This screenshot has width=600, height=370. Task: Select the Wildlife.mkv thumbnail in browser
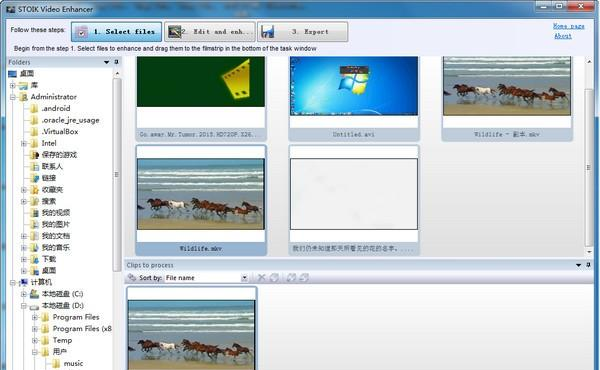(201, 200)
